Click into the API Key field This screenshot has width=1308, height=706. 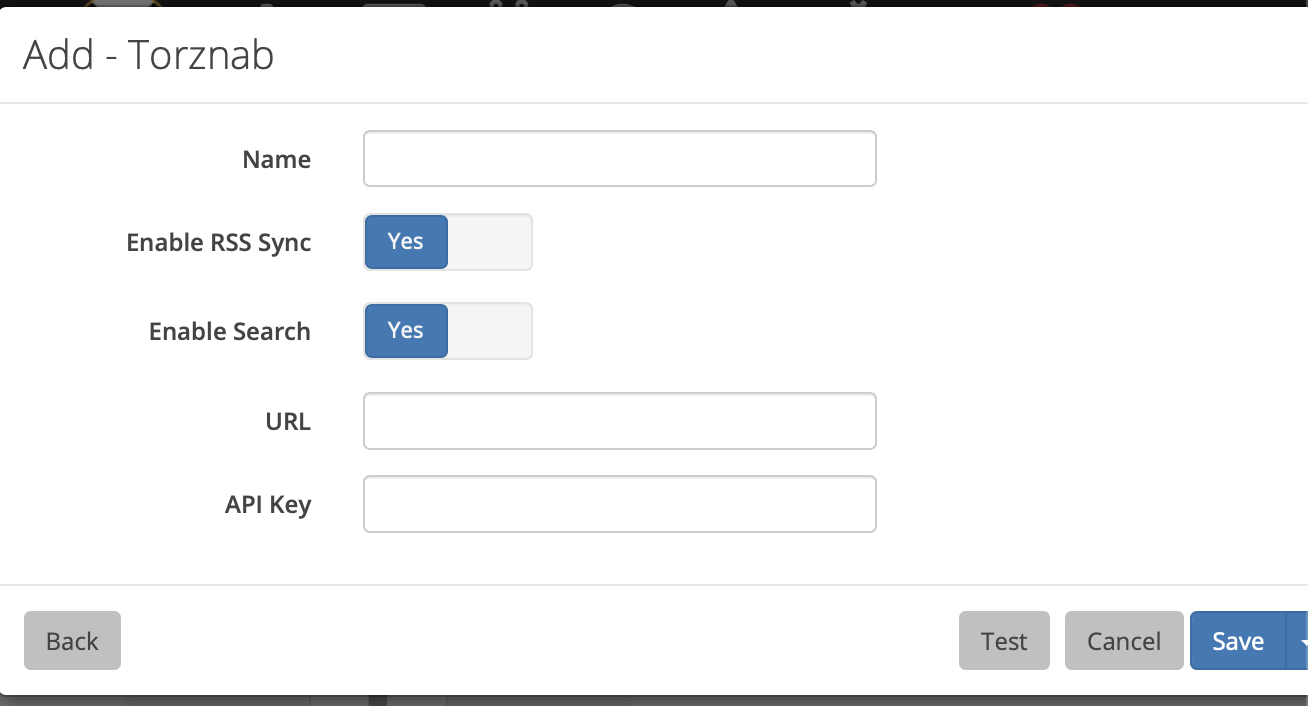(619, 504)
